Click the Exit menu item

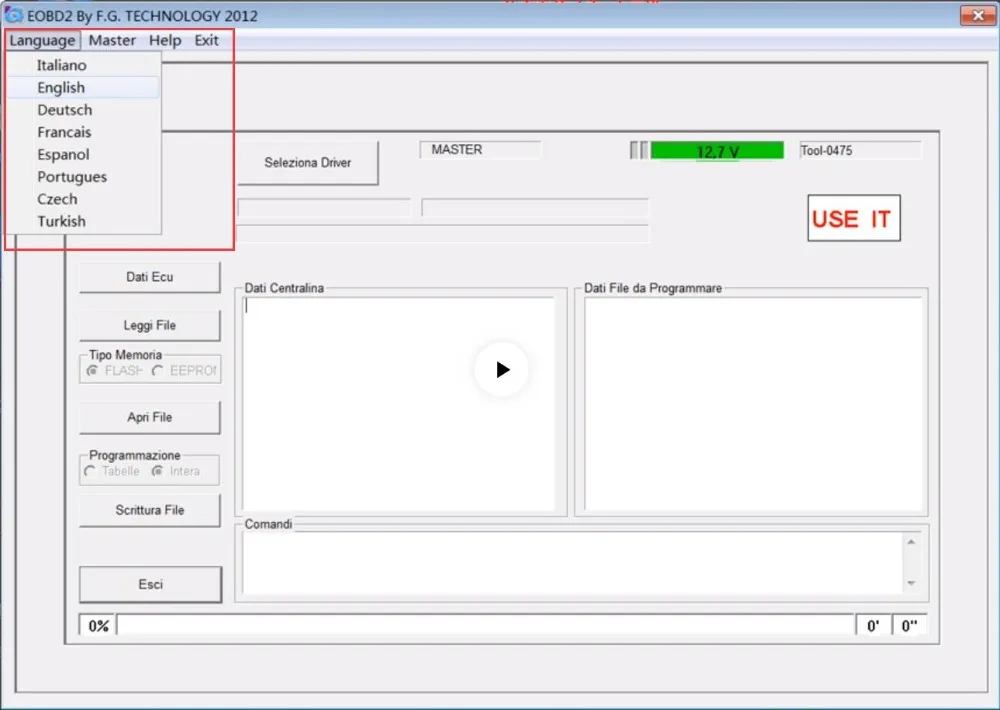pyautogui.click(x=207, y=40)
